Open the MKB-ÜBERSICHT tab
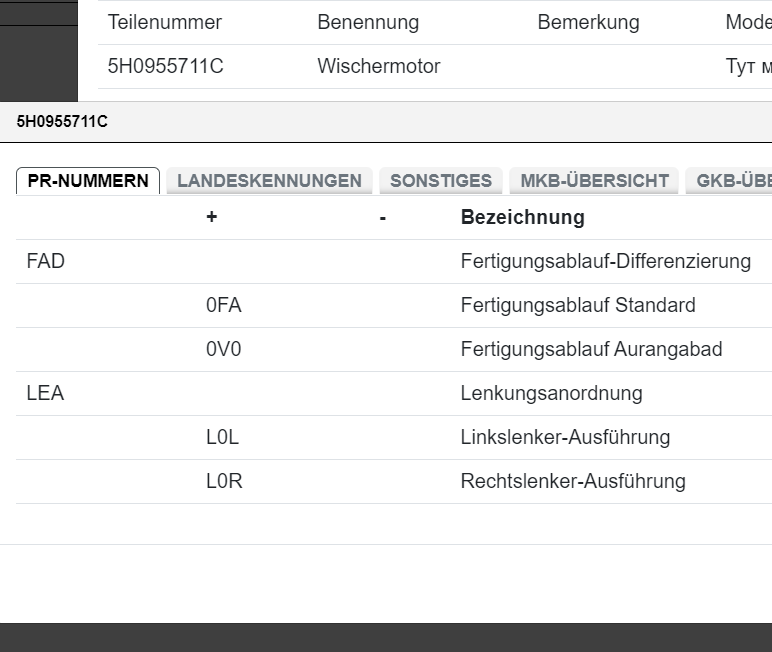This screenshot has width=772, height=652. point(594,181)
